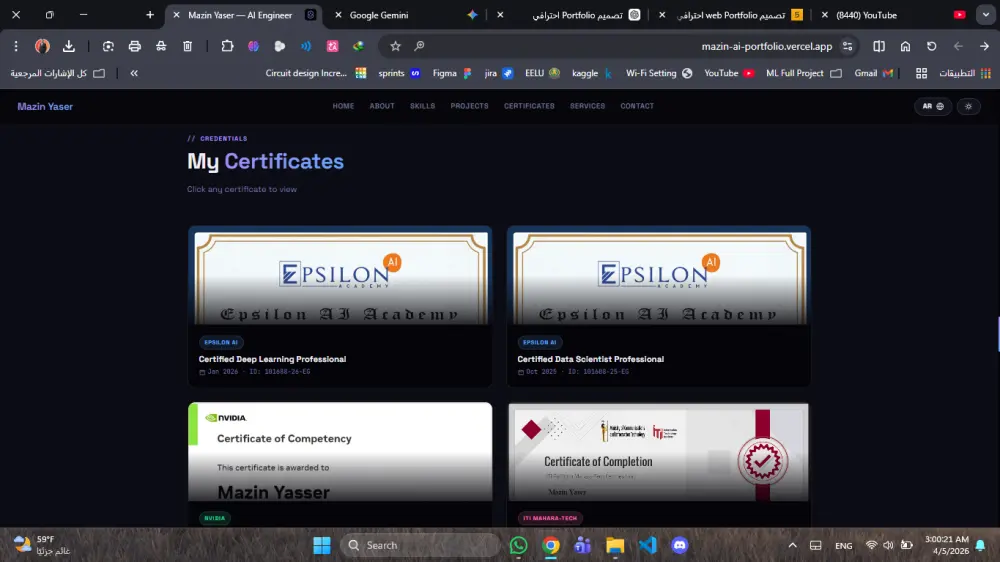Go to CONTACT in site navigation
The image size is (1000, 562).
(637, 106)
